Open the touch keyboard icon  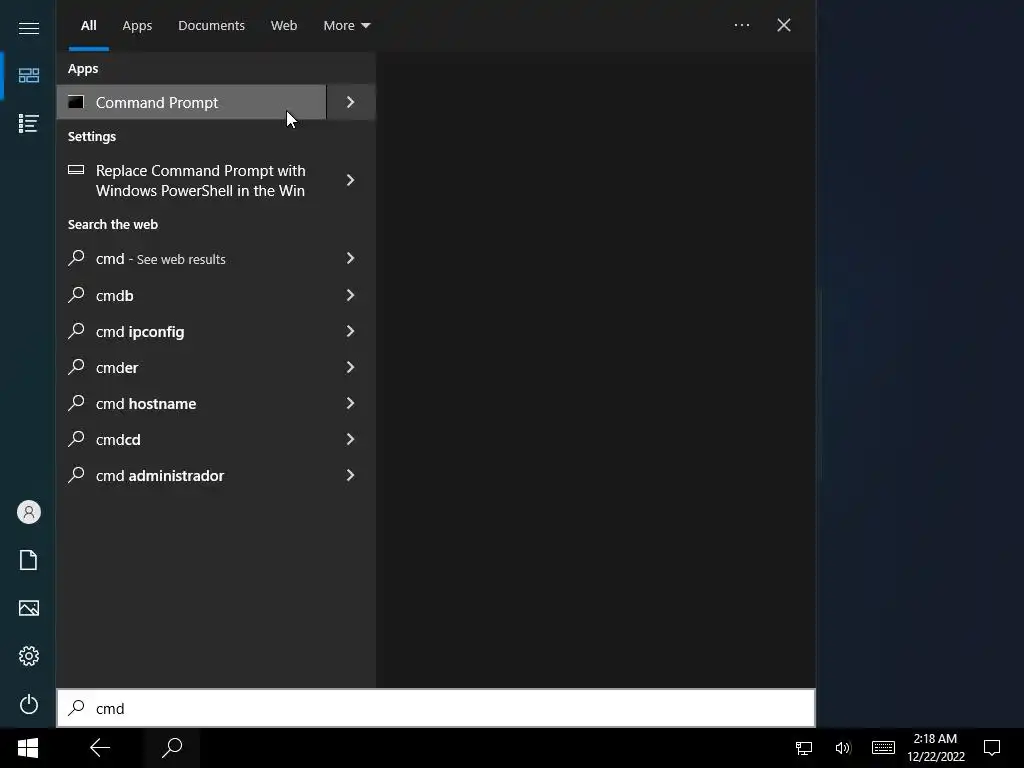(x=883, y=748)
